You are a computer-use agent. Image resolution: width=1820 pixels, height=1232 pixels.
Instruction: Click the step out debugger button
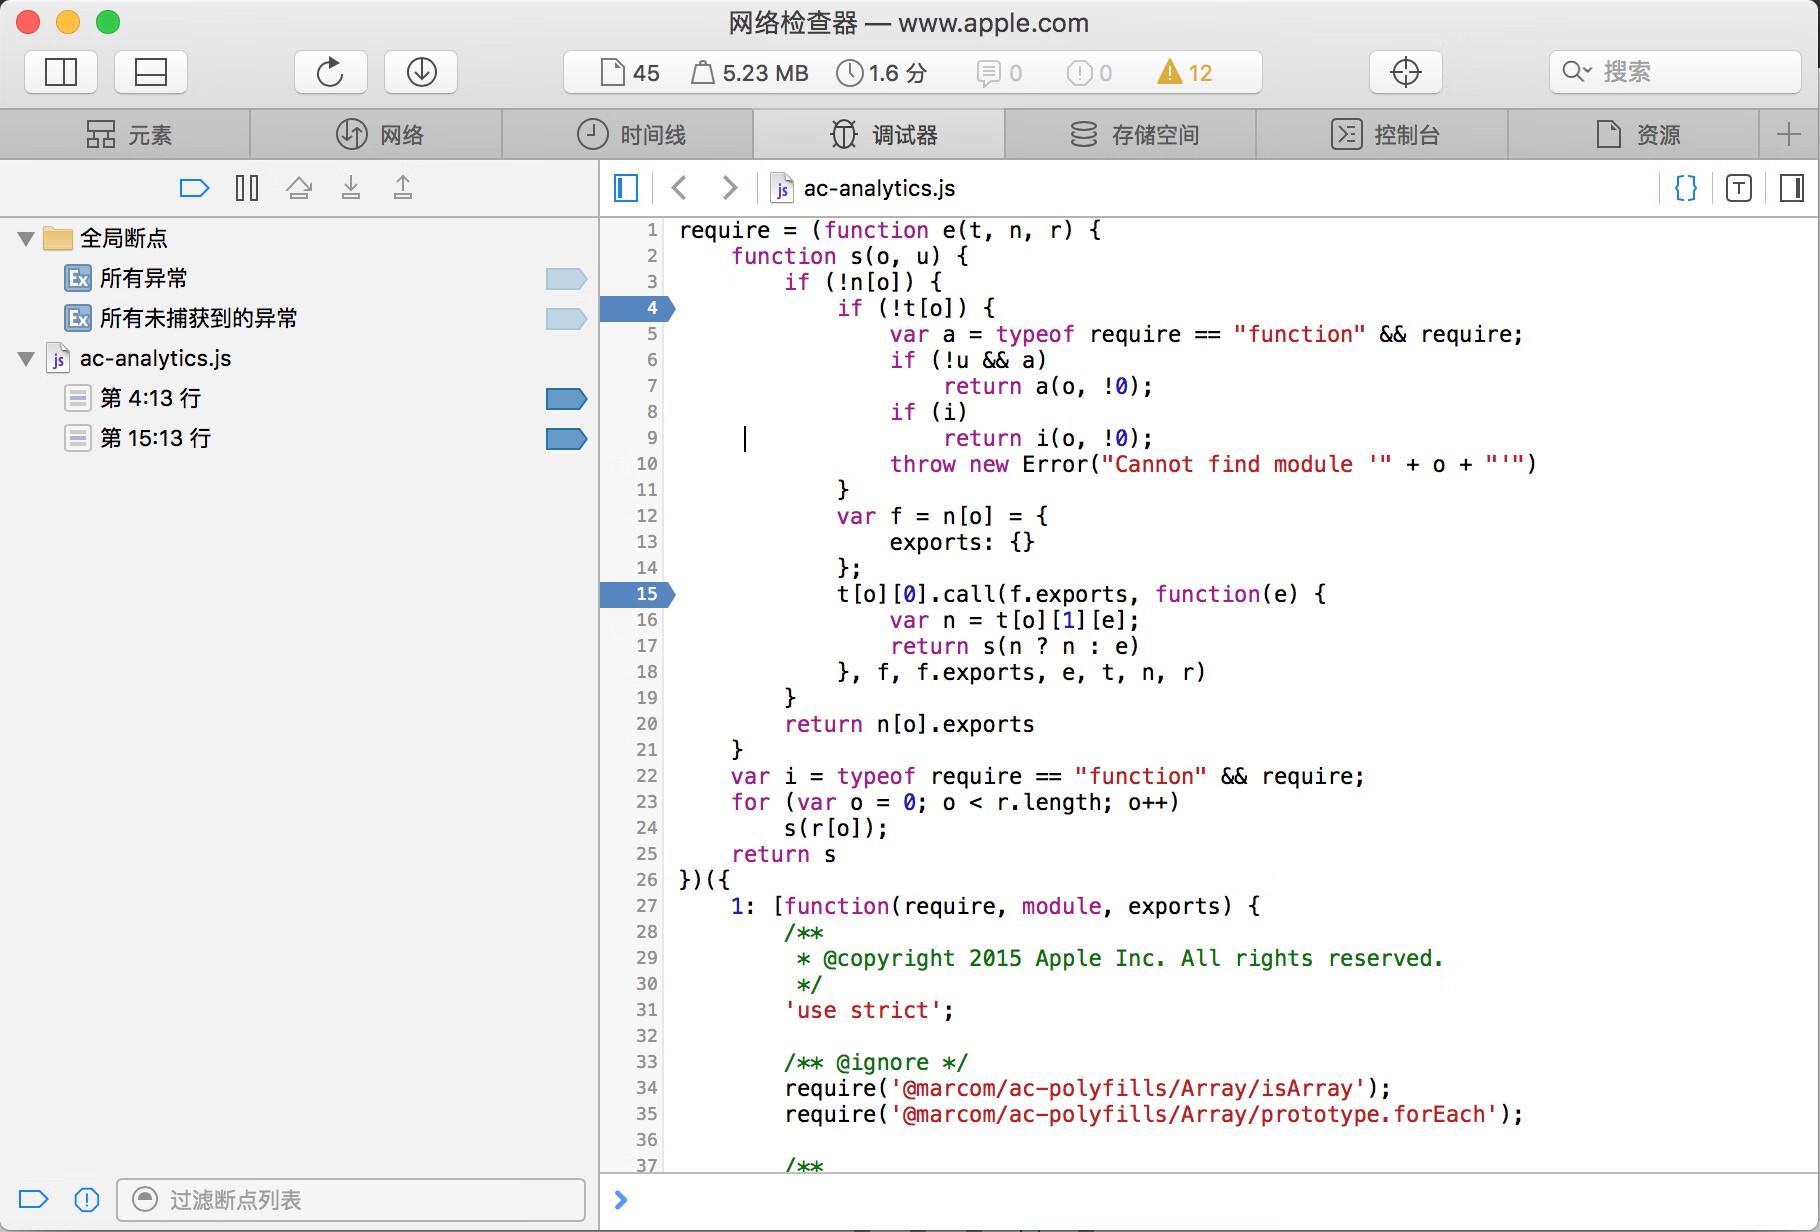coord(403,188)
